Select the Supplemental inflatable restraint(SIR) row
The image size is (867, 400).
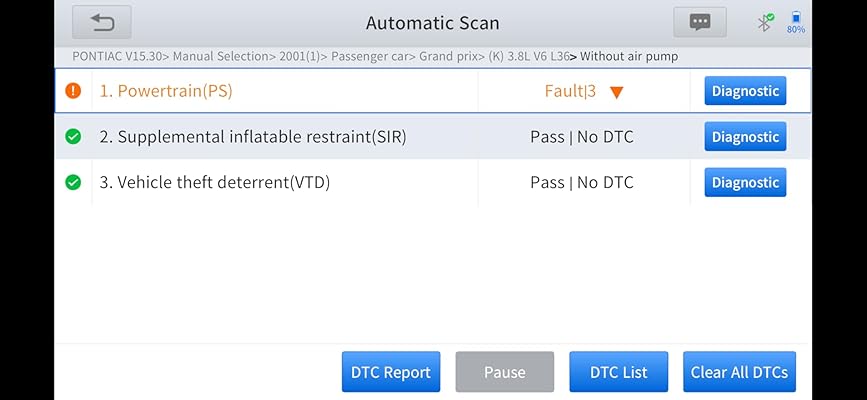coord(252,137)
